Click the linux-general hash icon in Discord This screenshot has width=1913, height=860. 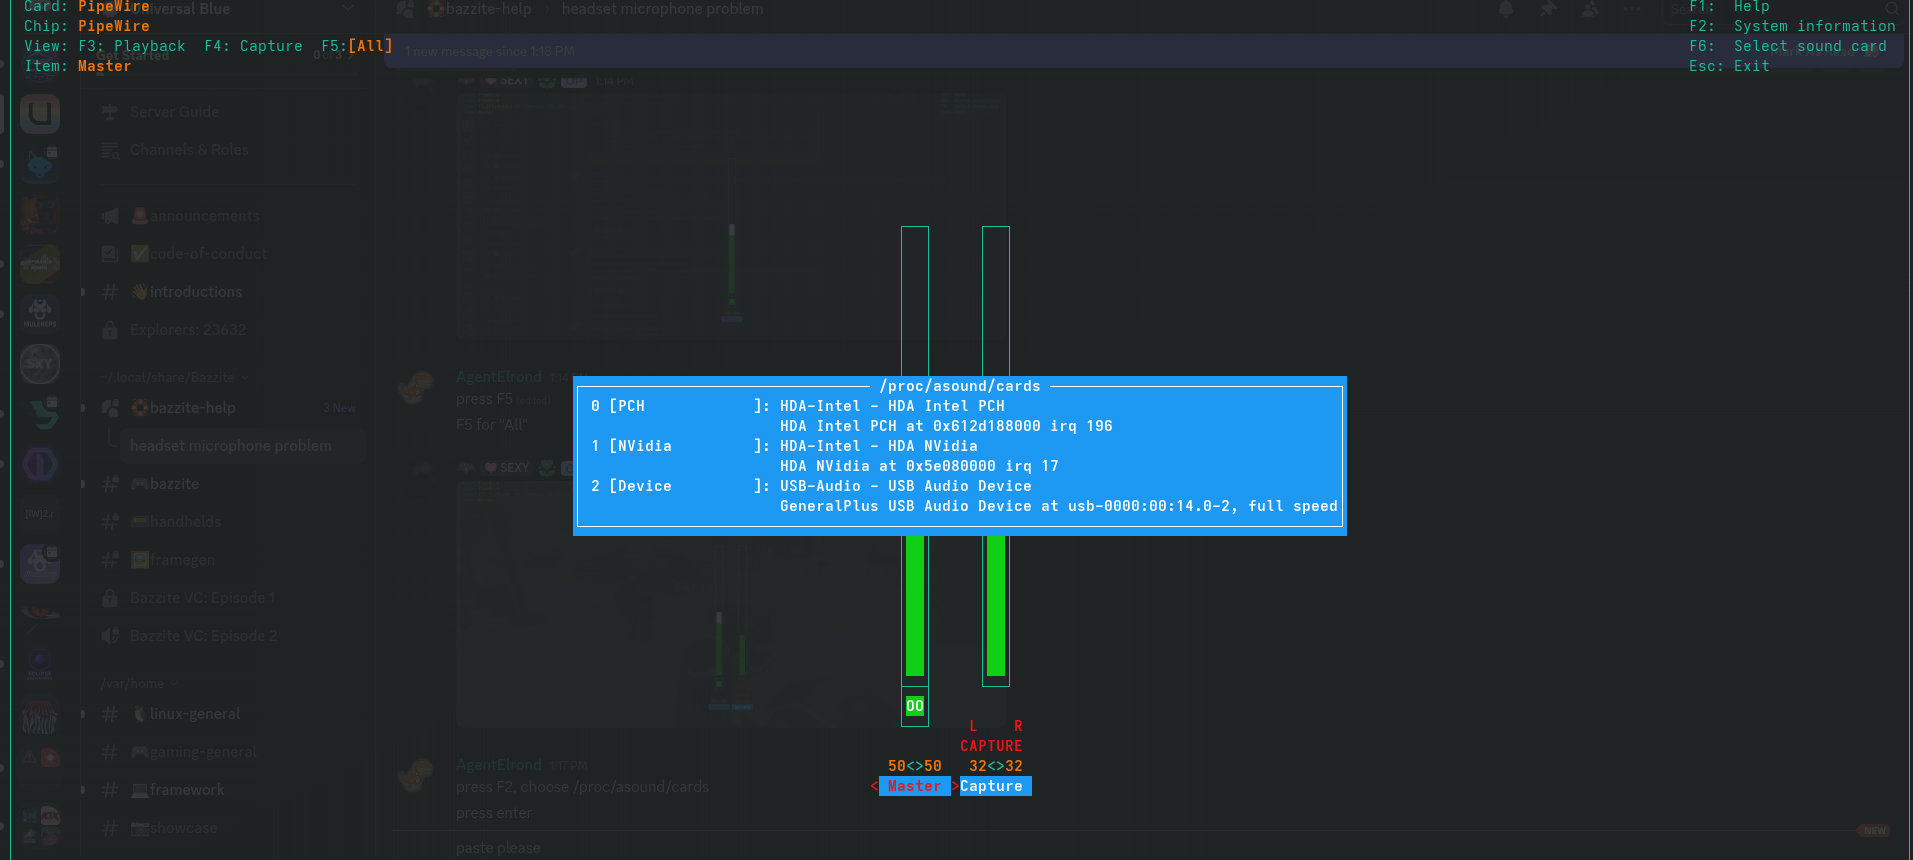[x=110, y=714]
